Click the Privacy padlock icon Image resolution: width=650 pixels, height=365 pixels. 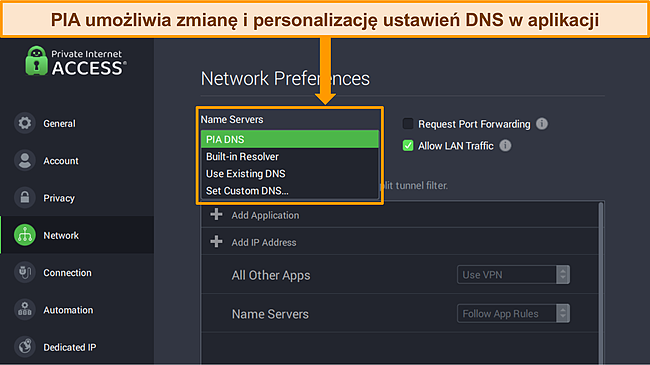pyautogui.click(x=25, y=198)
